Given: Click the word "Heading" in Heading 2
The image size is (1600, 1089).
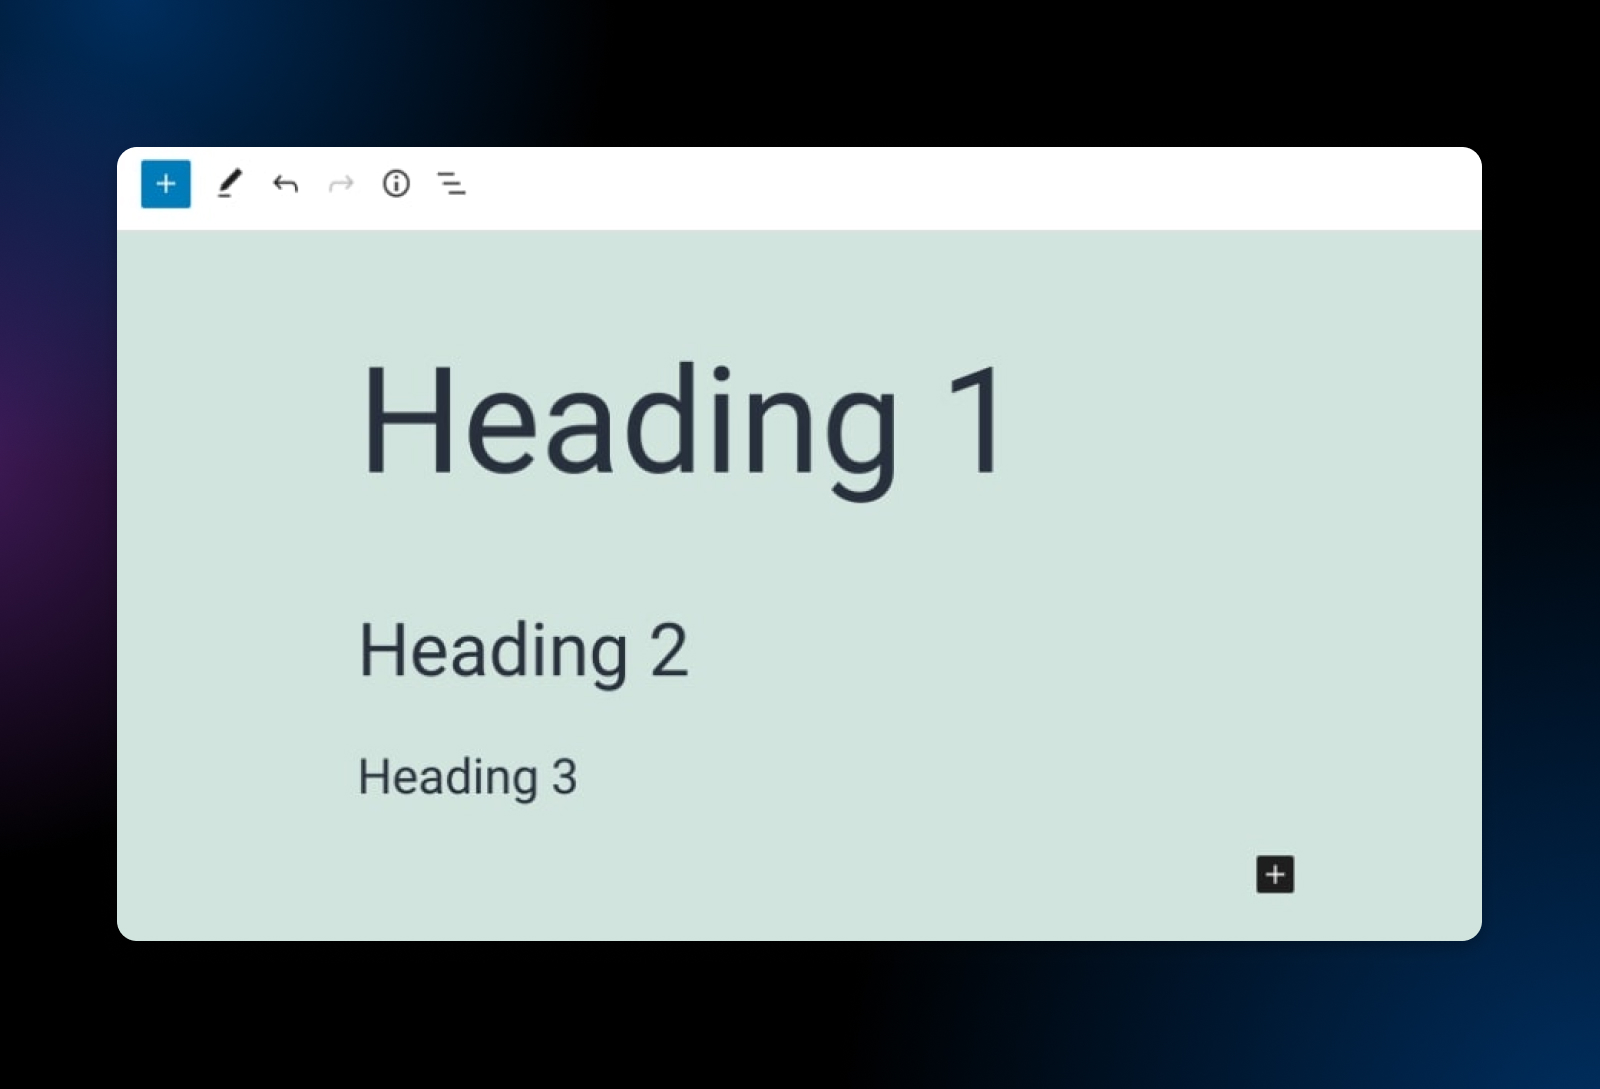Looking at the screenshot, I should (493, 652).
